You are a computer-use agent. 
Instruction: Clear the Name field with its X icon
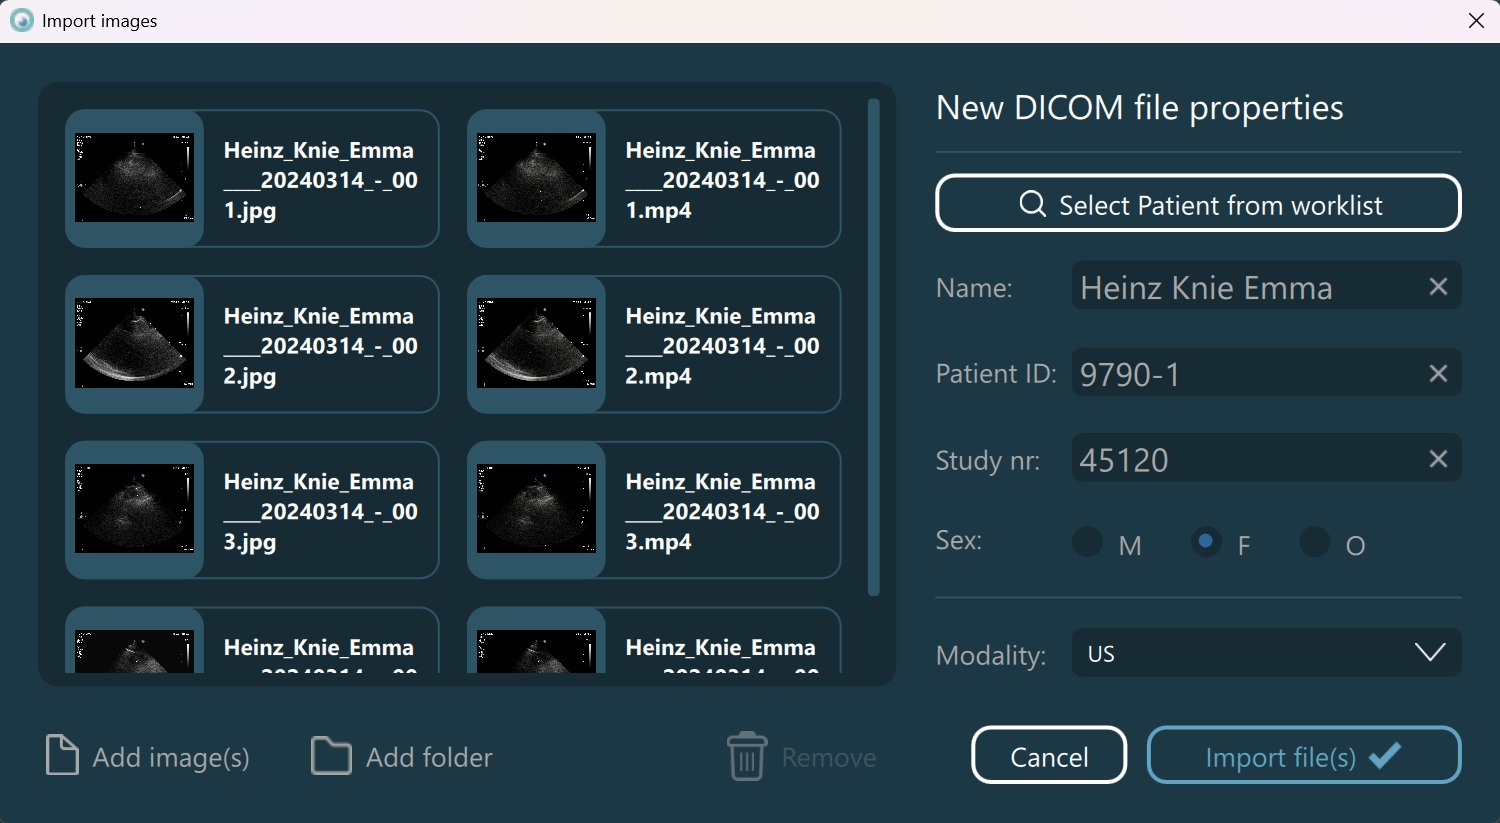(1438, 287)
